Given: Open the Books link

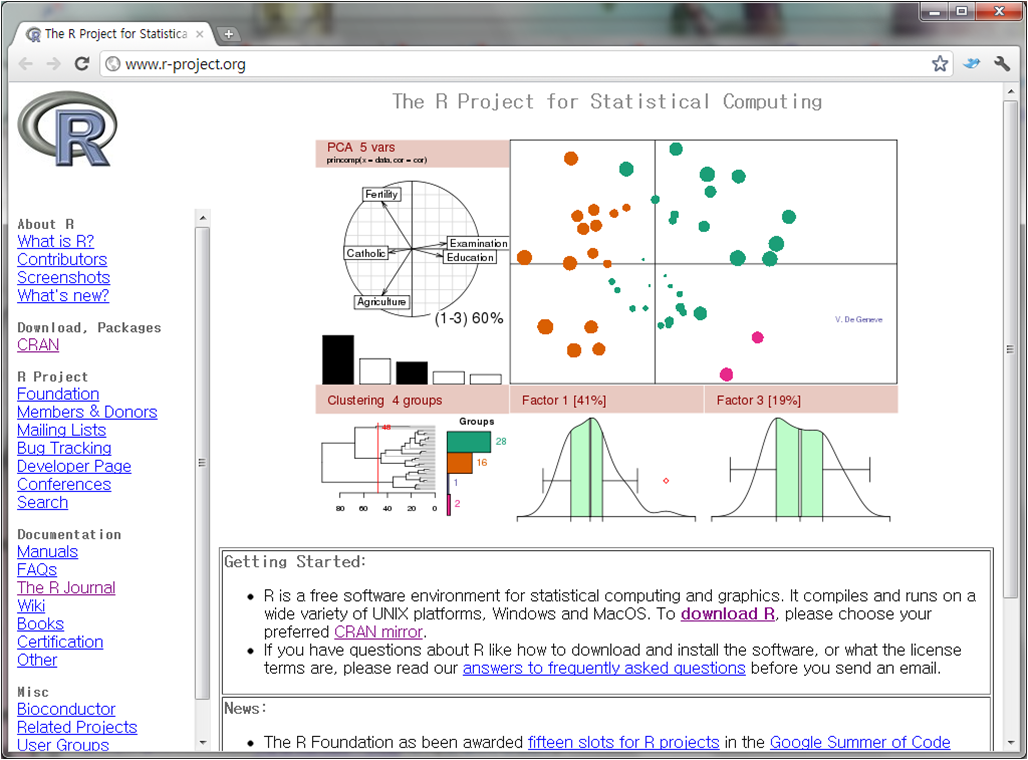Looking at the screenshot, I should coord(41,624).
